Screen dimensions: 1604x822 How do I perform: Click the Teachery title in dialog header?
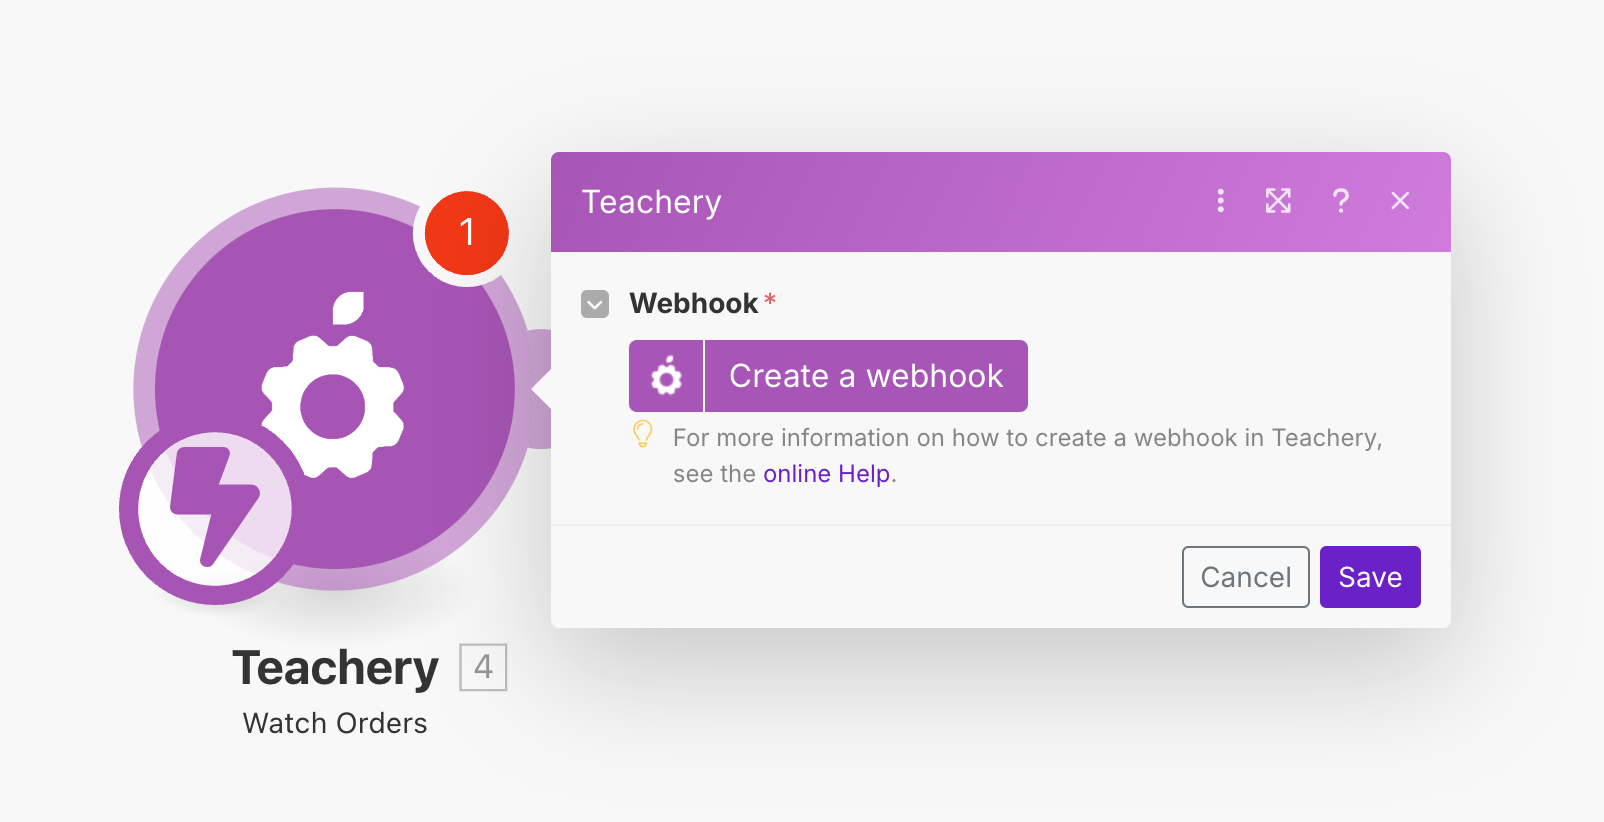pos(651,202)
